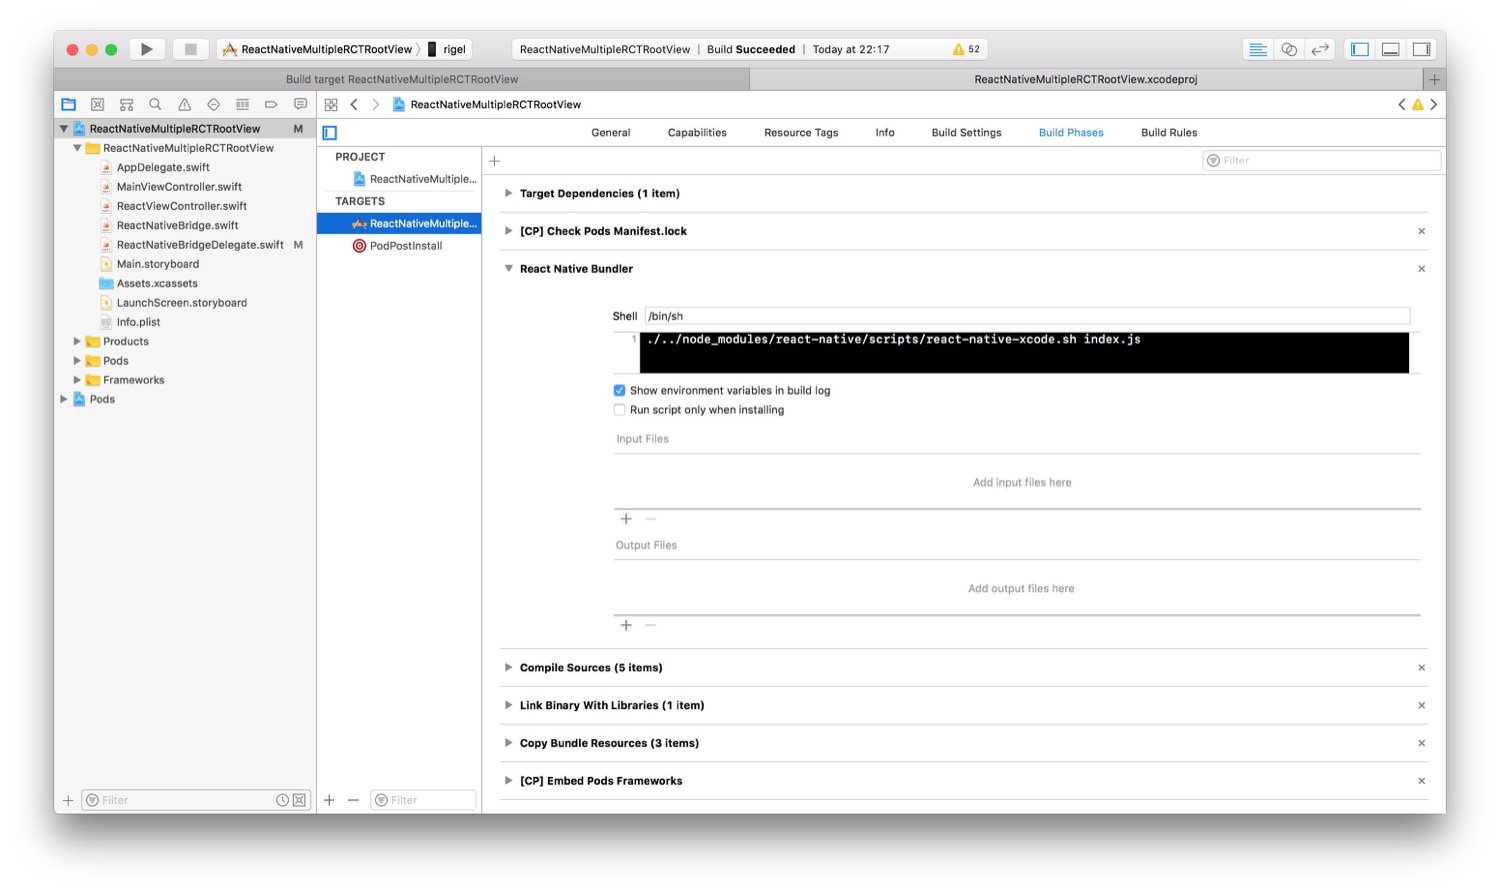
Task: Open the Build Settings tab
Action: tap(966, 133)
